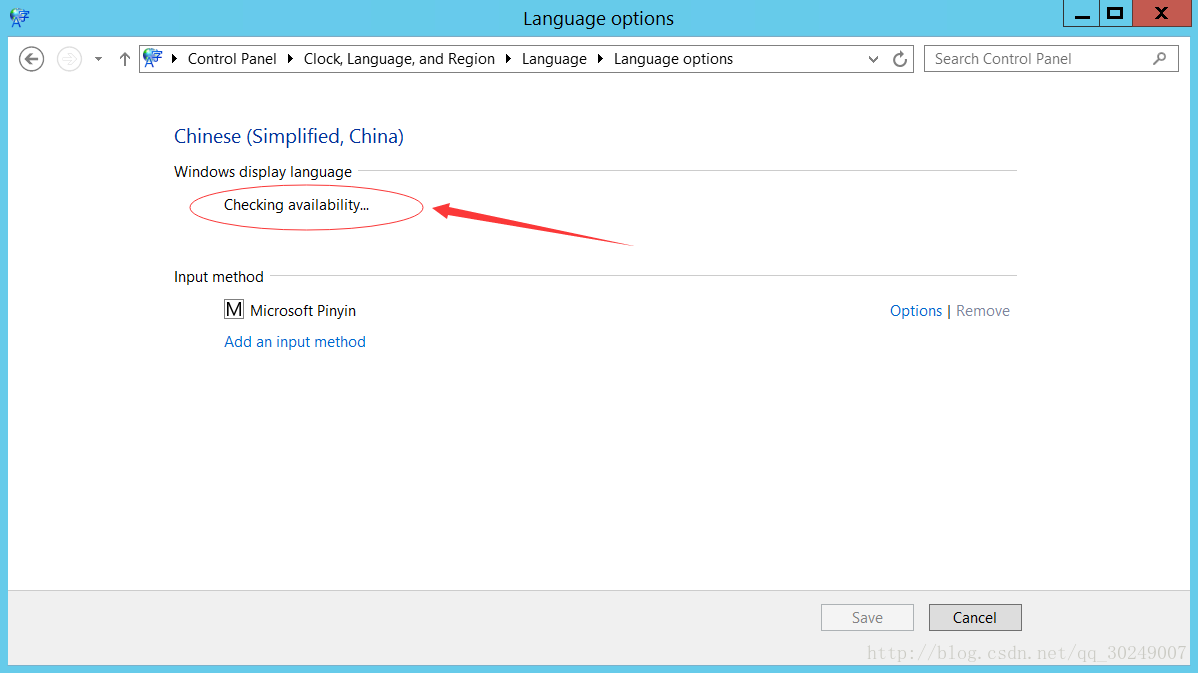Go back with the Back arrow button
The image size is (1198, 673).
[32, 59]
